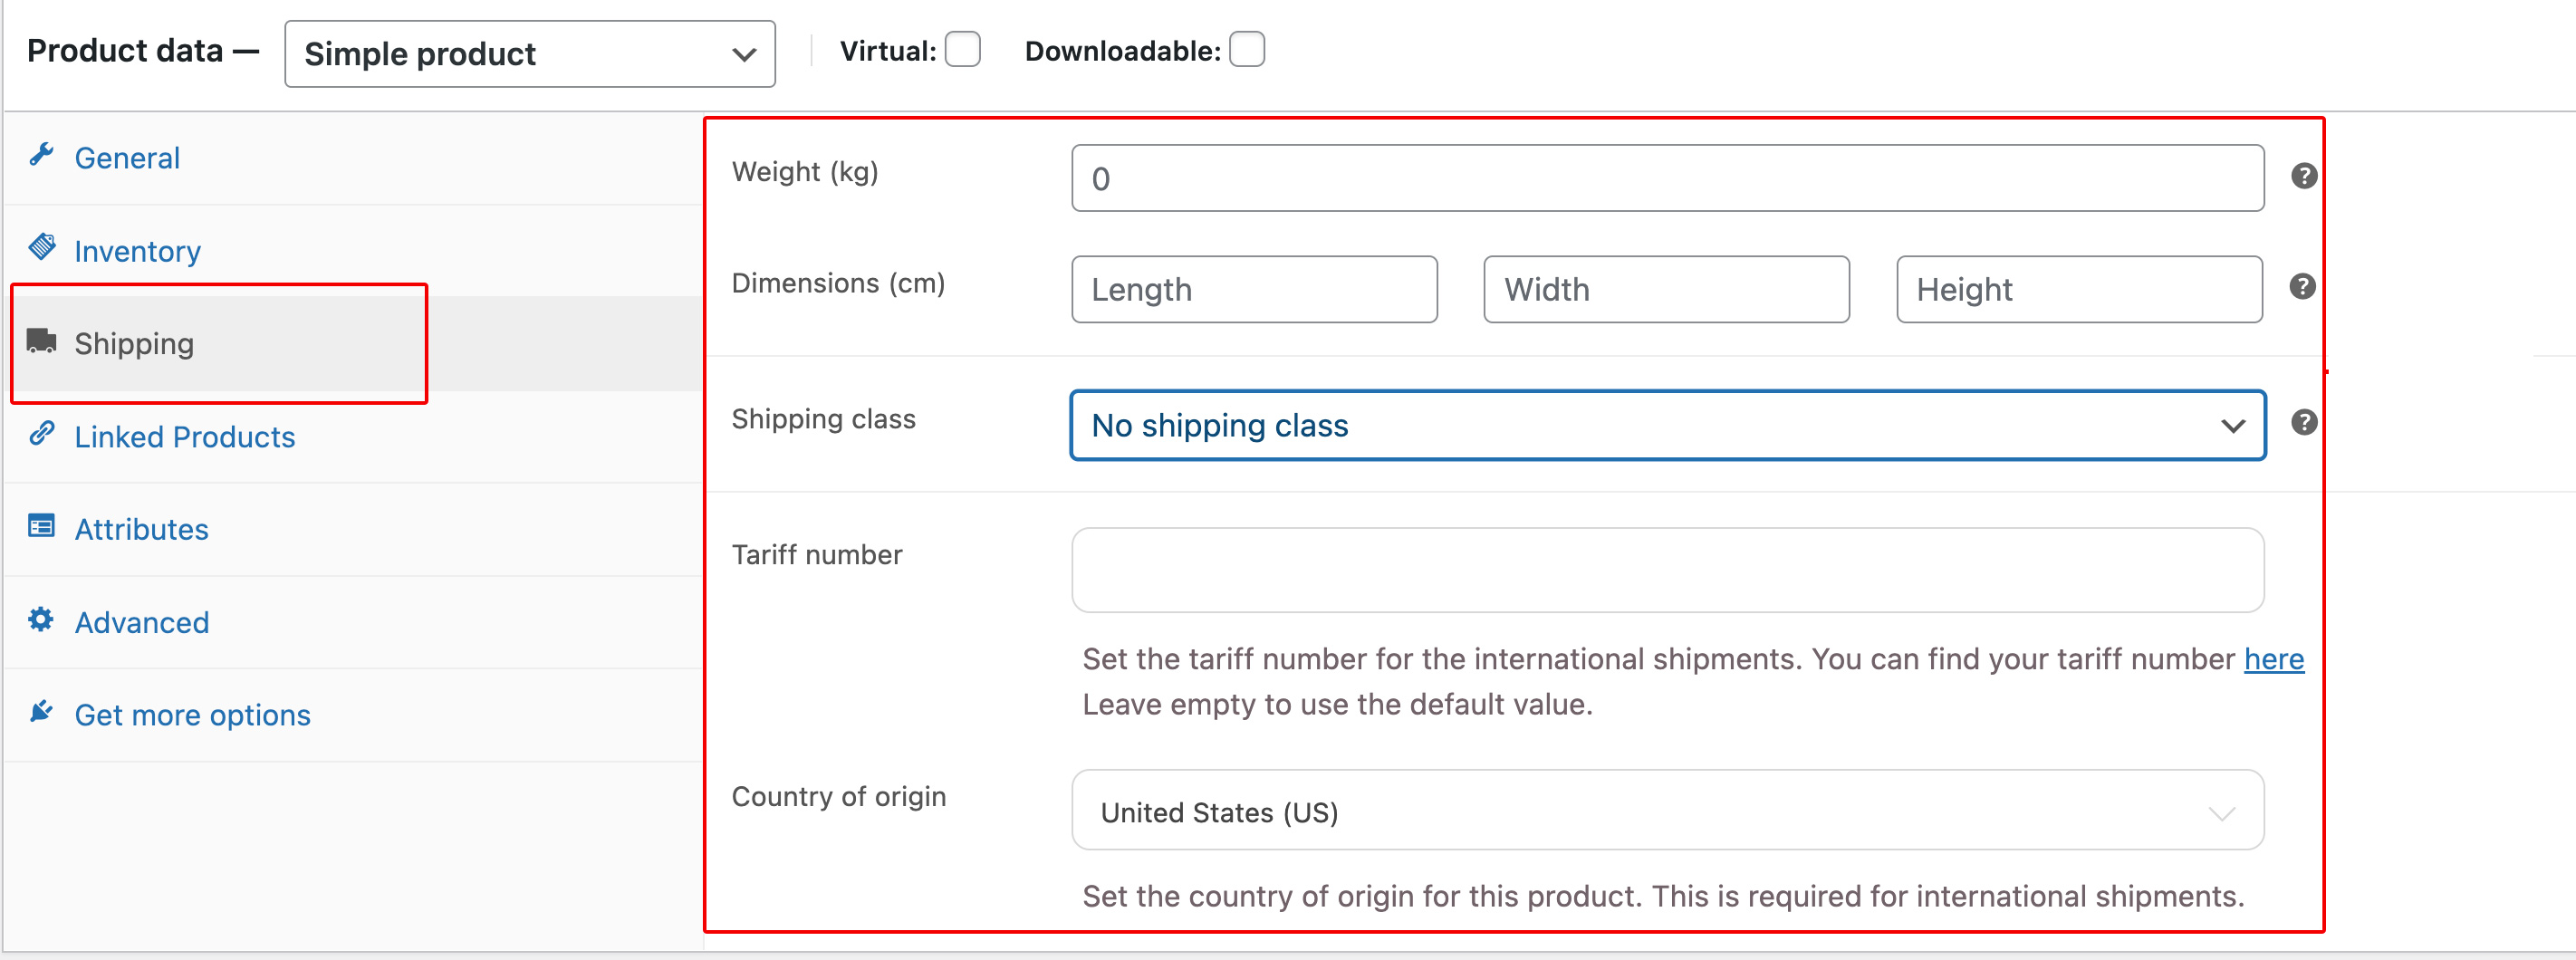Enable the Virtual checkbox
2576x960 pixels.
coord(963,50)
